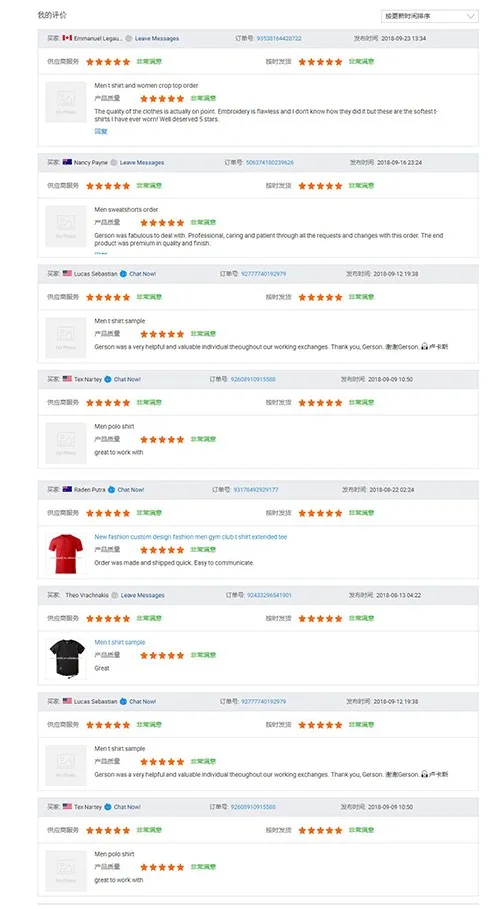500x909 pixels.
Task: Open the review sort order dropdown
Action: (x=430, y=16)
